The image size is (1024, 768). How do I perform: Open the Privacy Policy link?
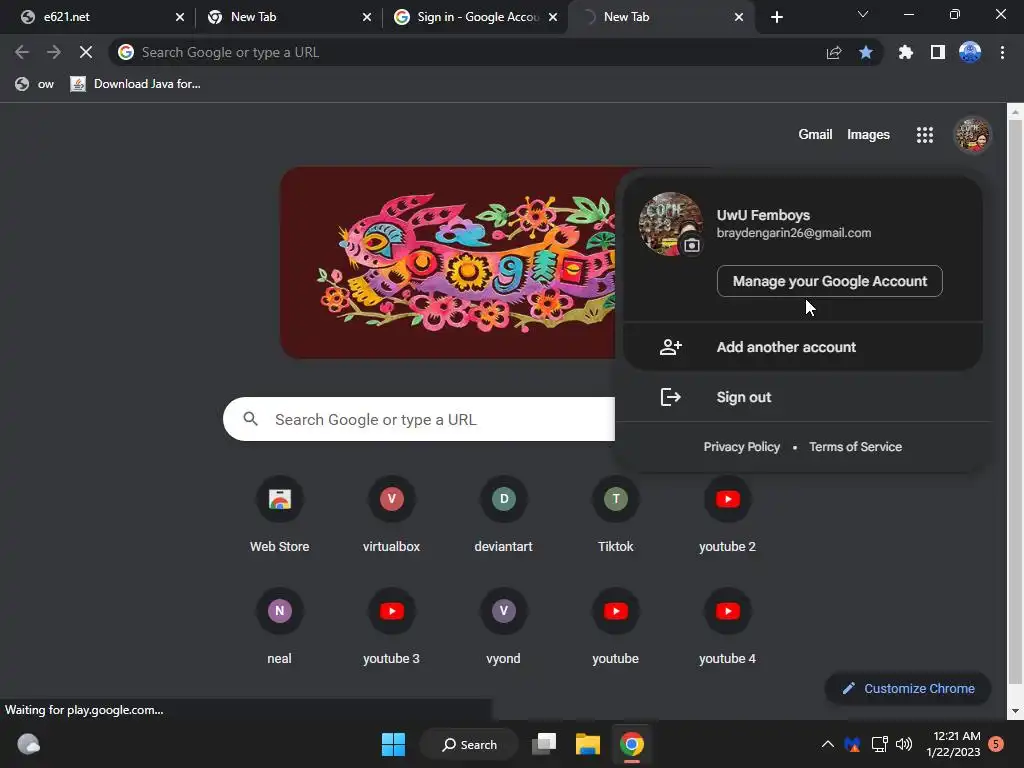tap(741, 447)
